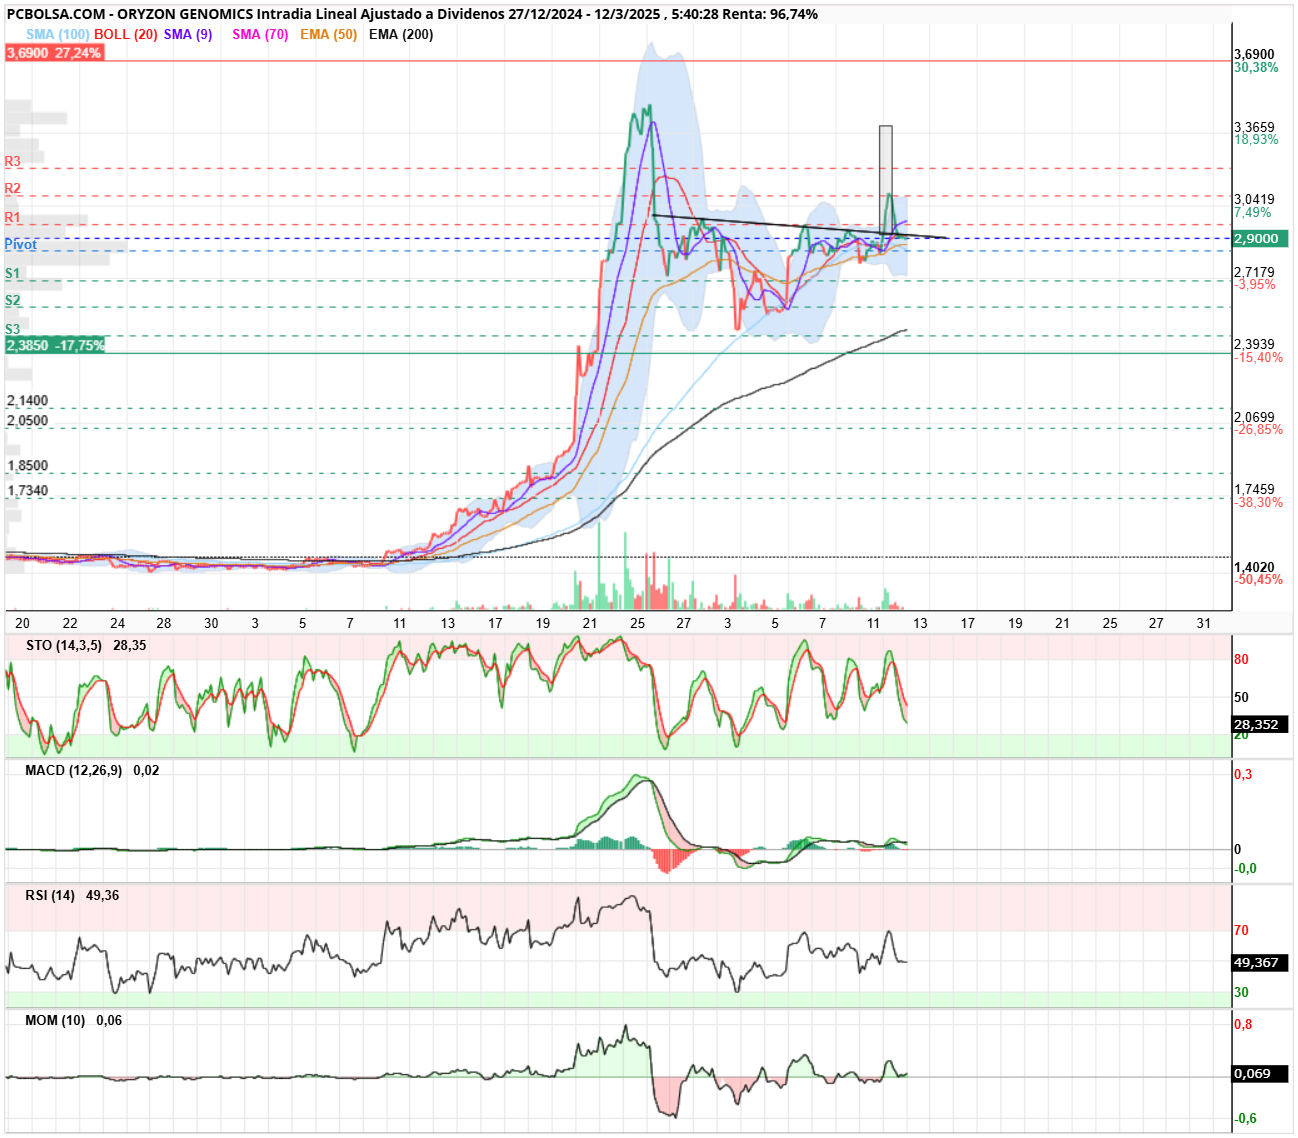Viewport: 1298px width, 1138px height.
Task: Click the 2,0500 support level label
Action: [28, 420]
